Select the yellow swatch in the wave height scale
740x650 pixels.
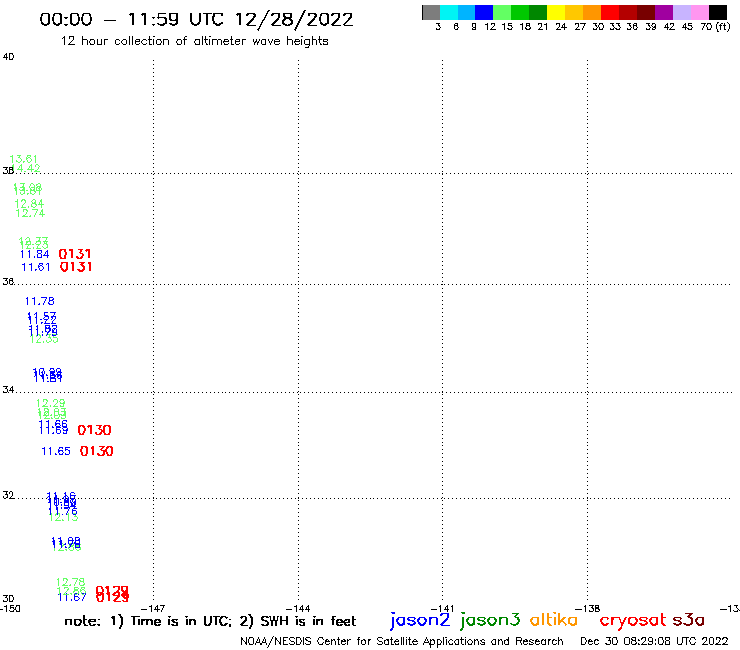coord(556,12)
